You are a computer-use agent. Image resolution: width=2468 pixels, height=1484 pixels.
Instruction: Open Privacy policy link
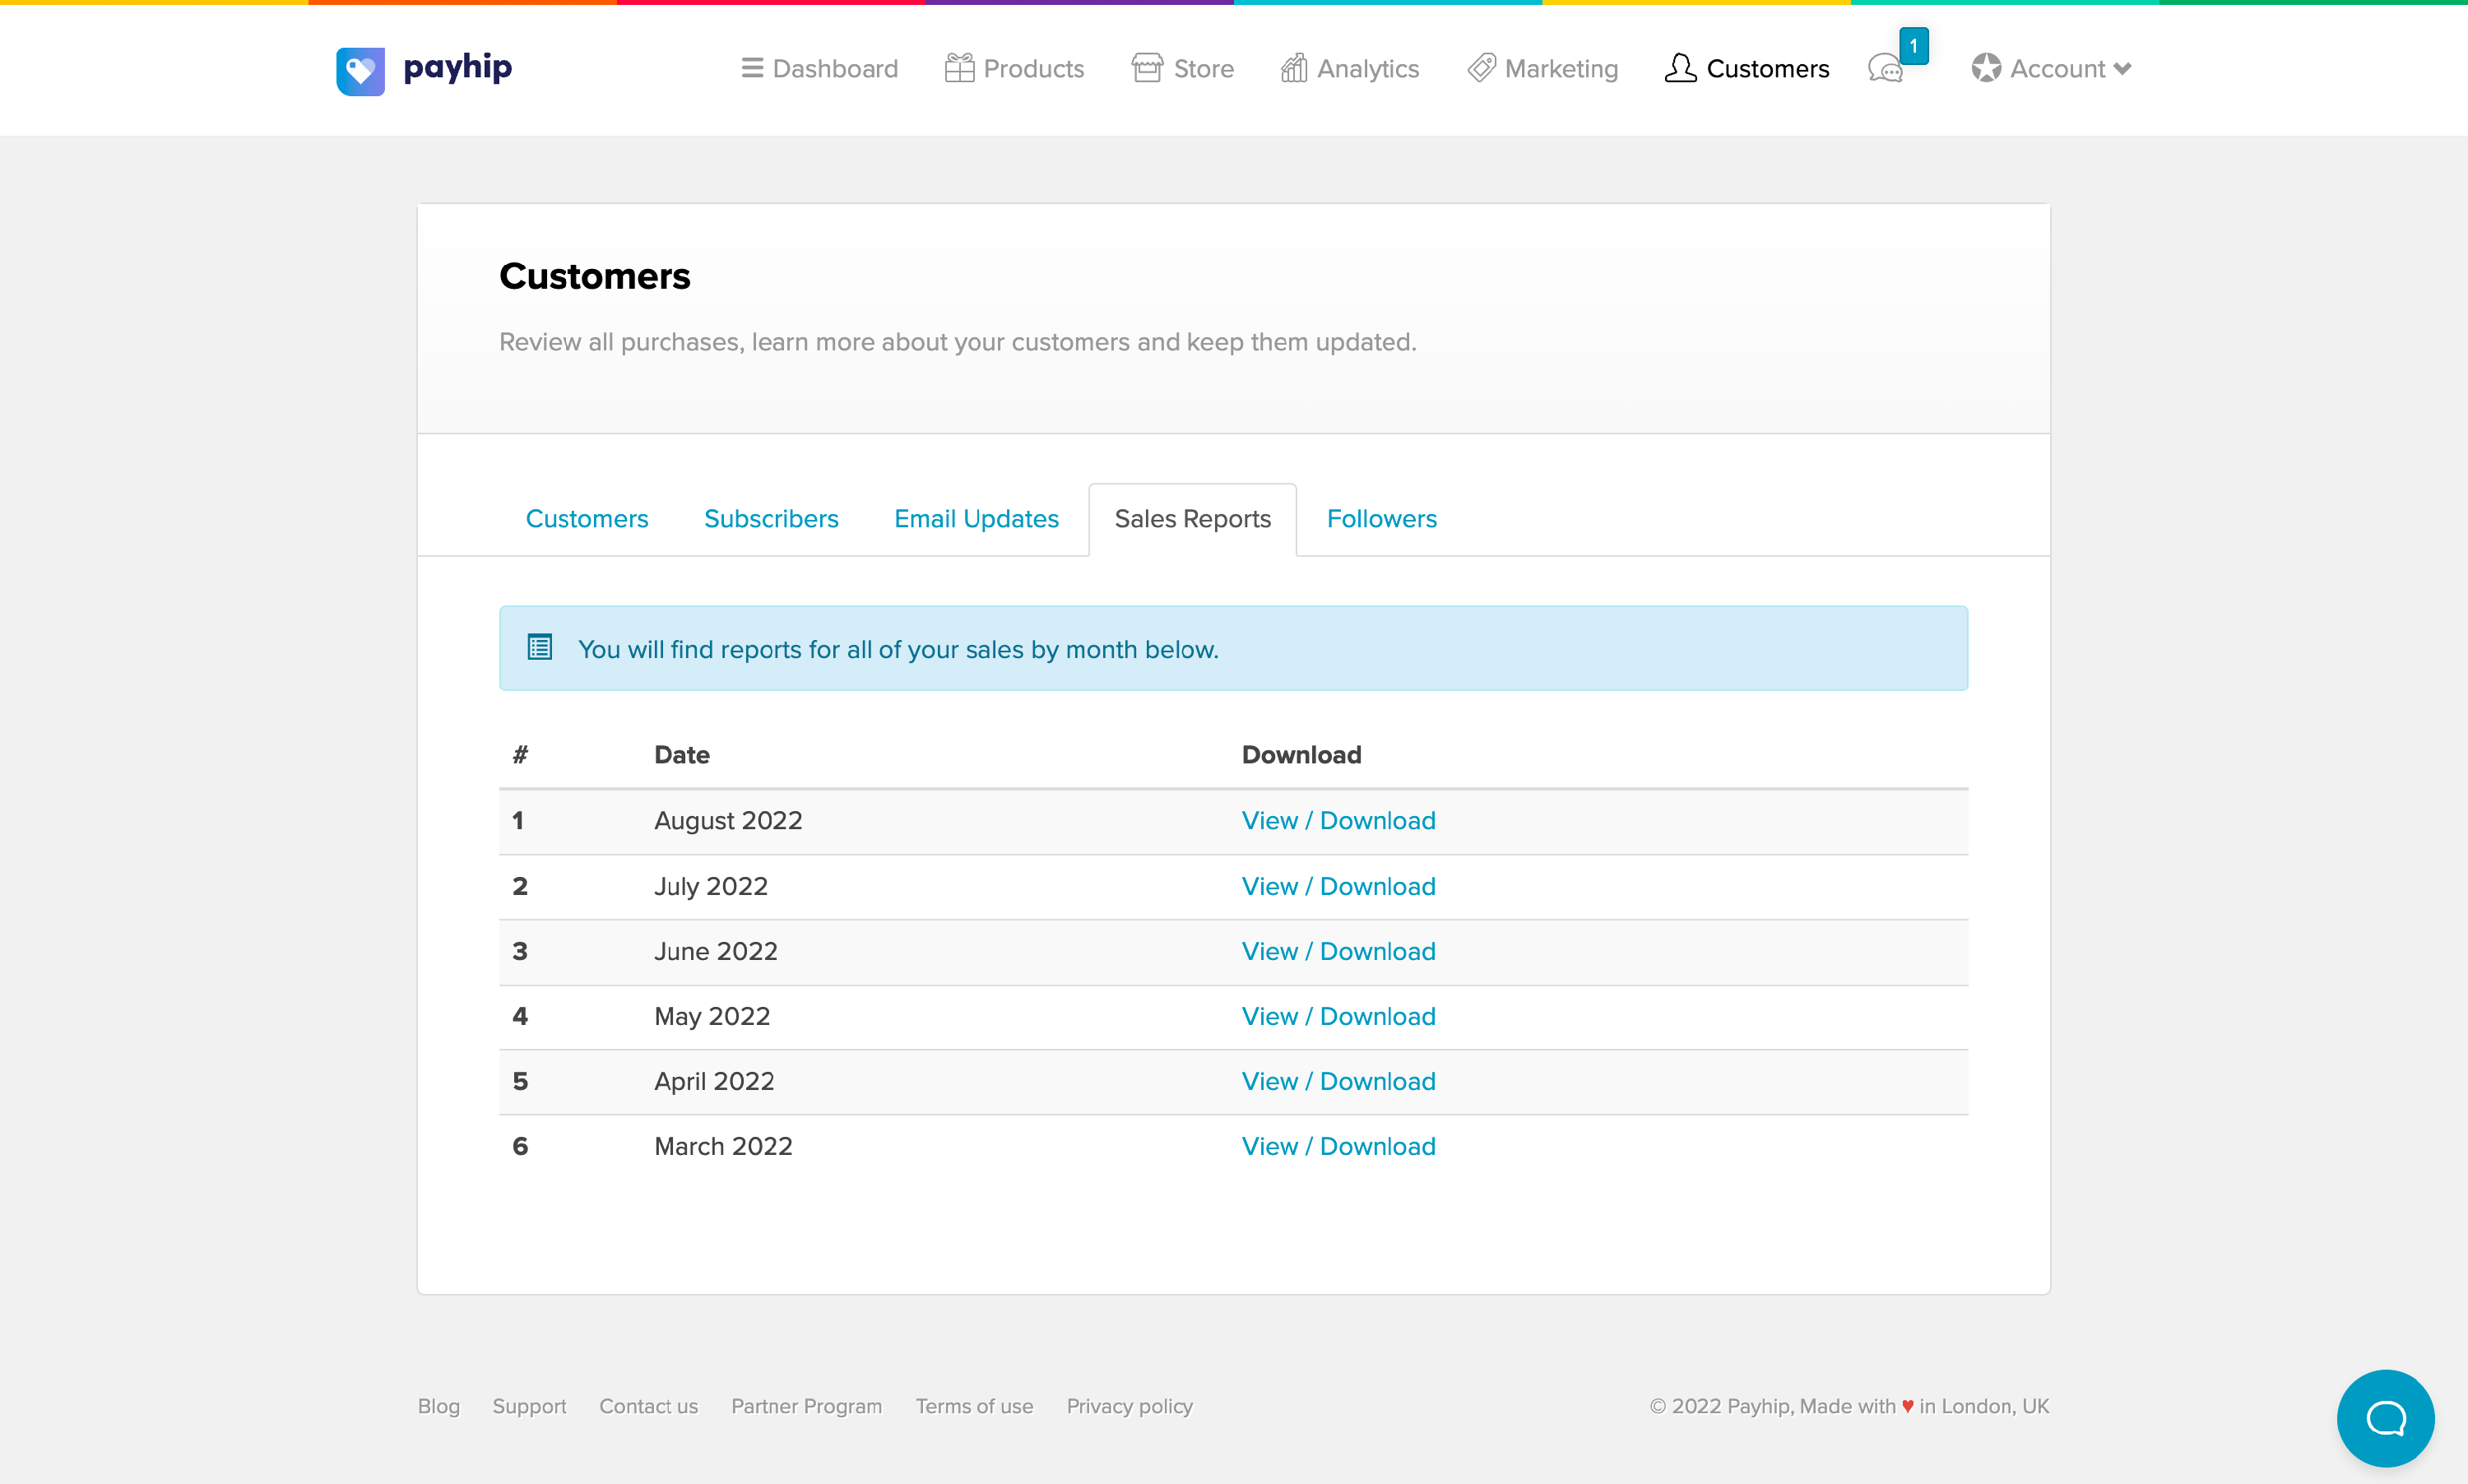coord(1129,1406)
